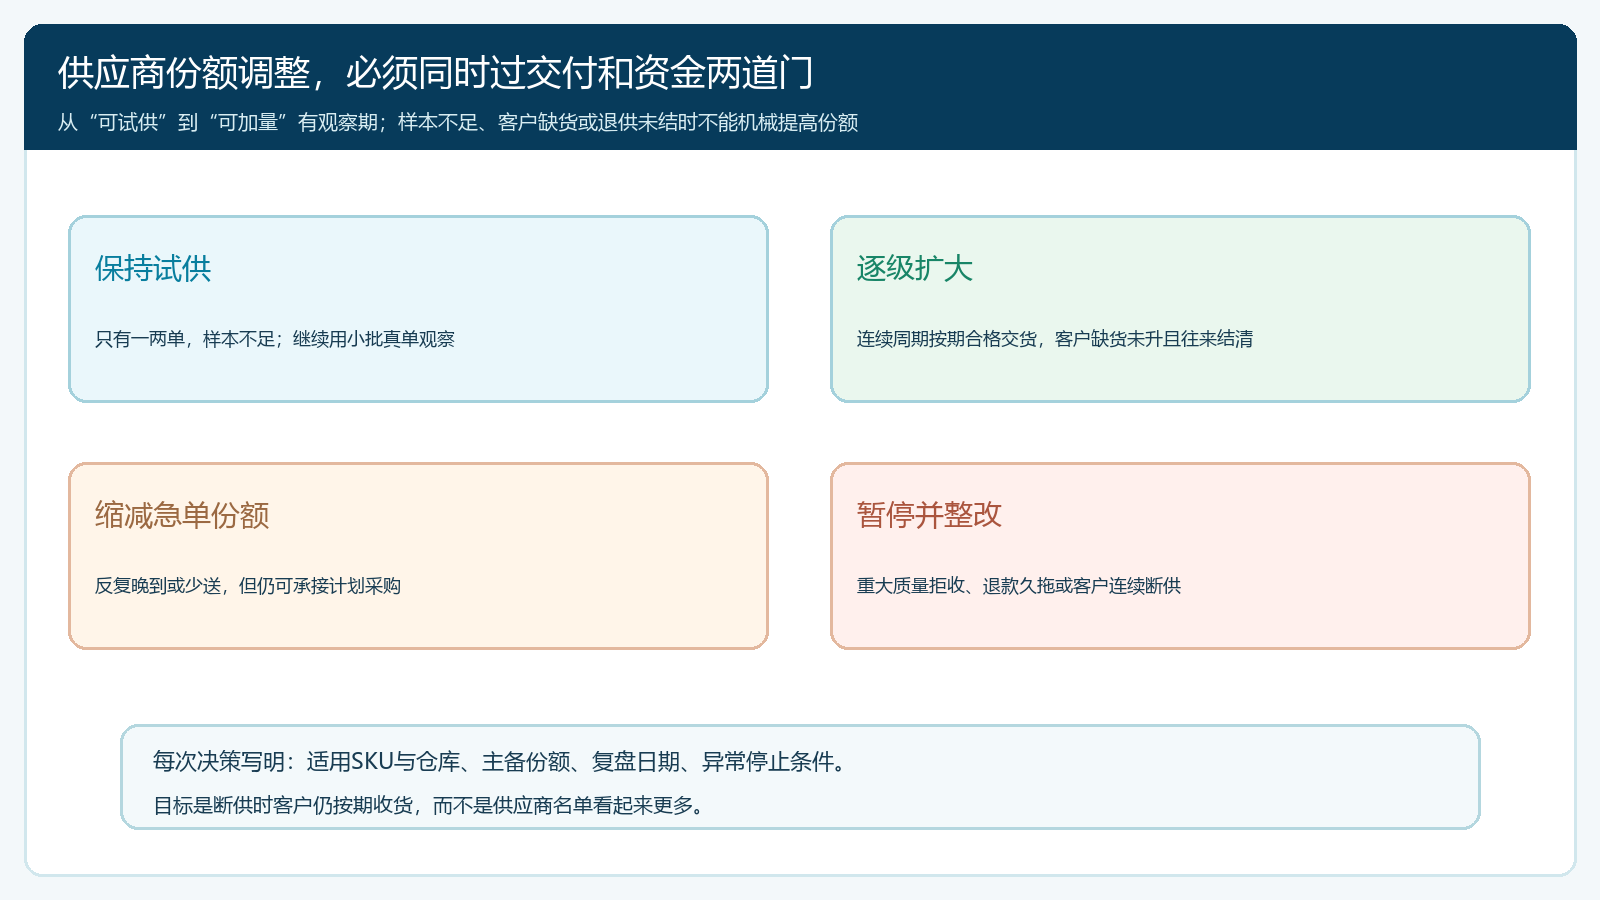Select the 保持试供 card heading
Screen dimensions: 1600x900
point(153,268)
